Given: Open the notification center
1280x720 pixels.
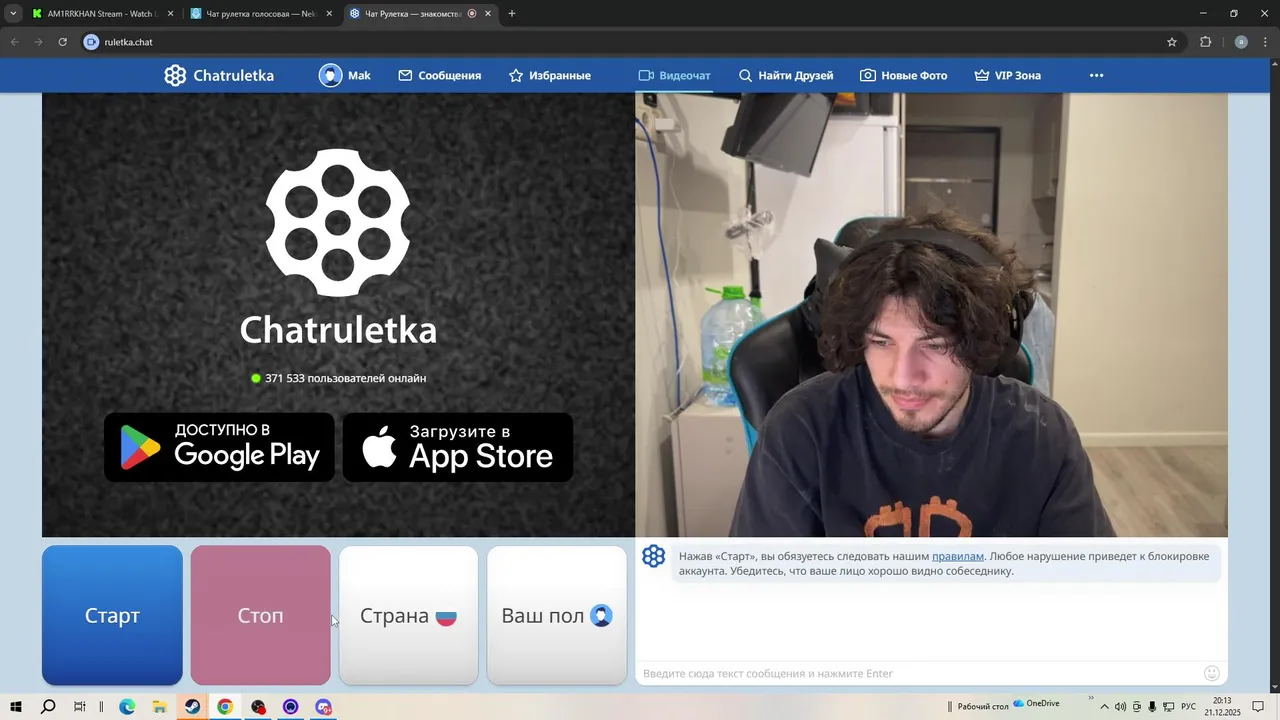Looking at the screenshot, I should pos(1259,707).
